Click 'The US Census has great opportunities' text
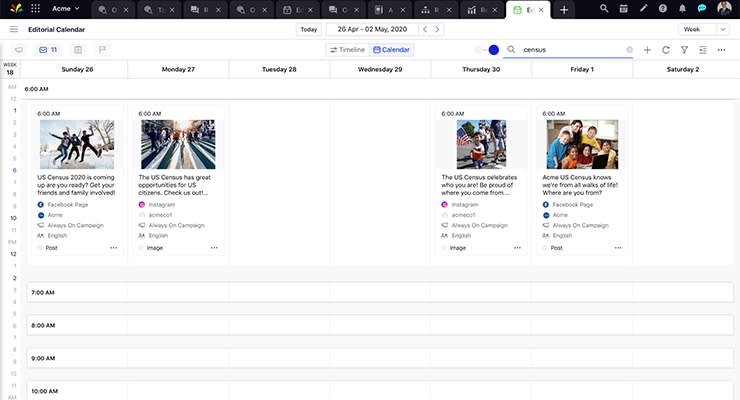740x400 pixels. click(x=175, y=185)
